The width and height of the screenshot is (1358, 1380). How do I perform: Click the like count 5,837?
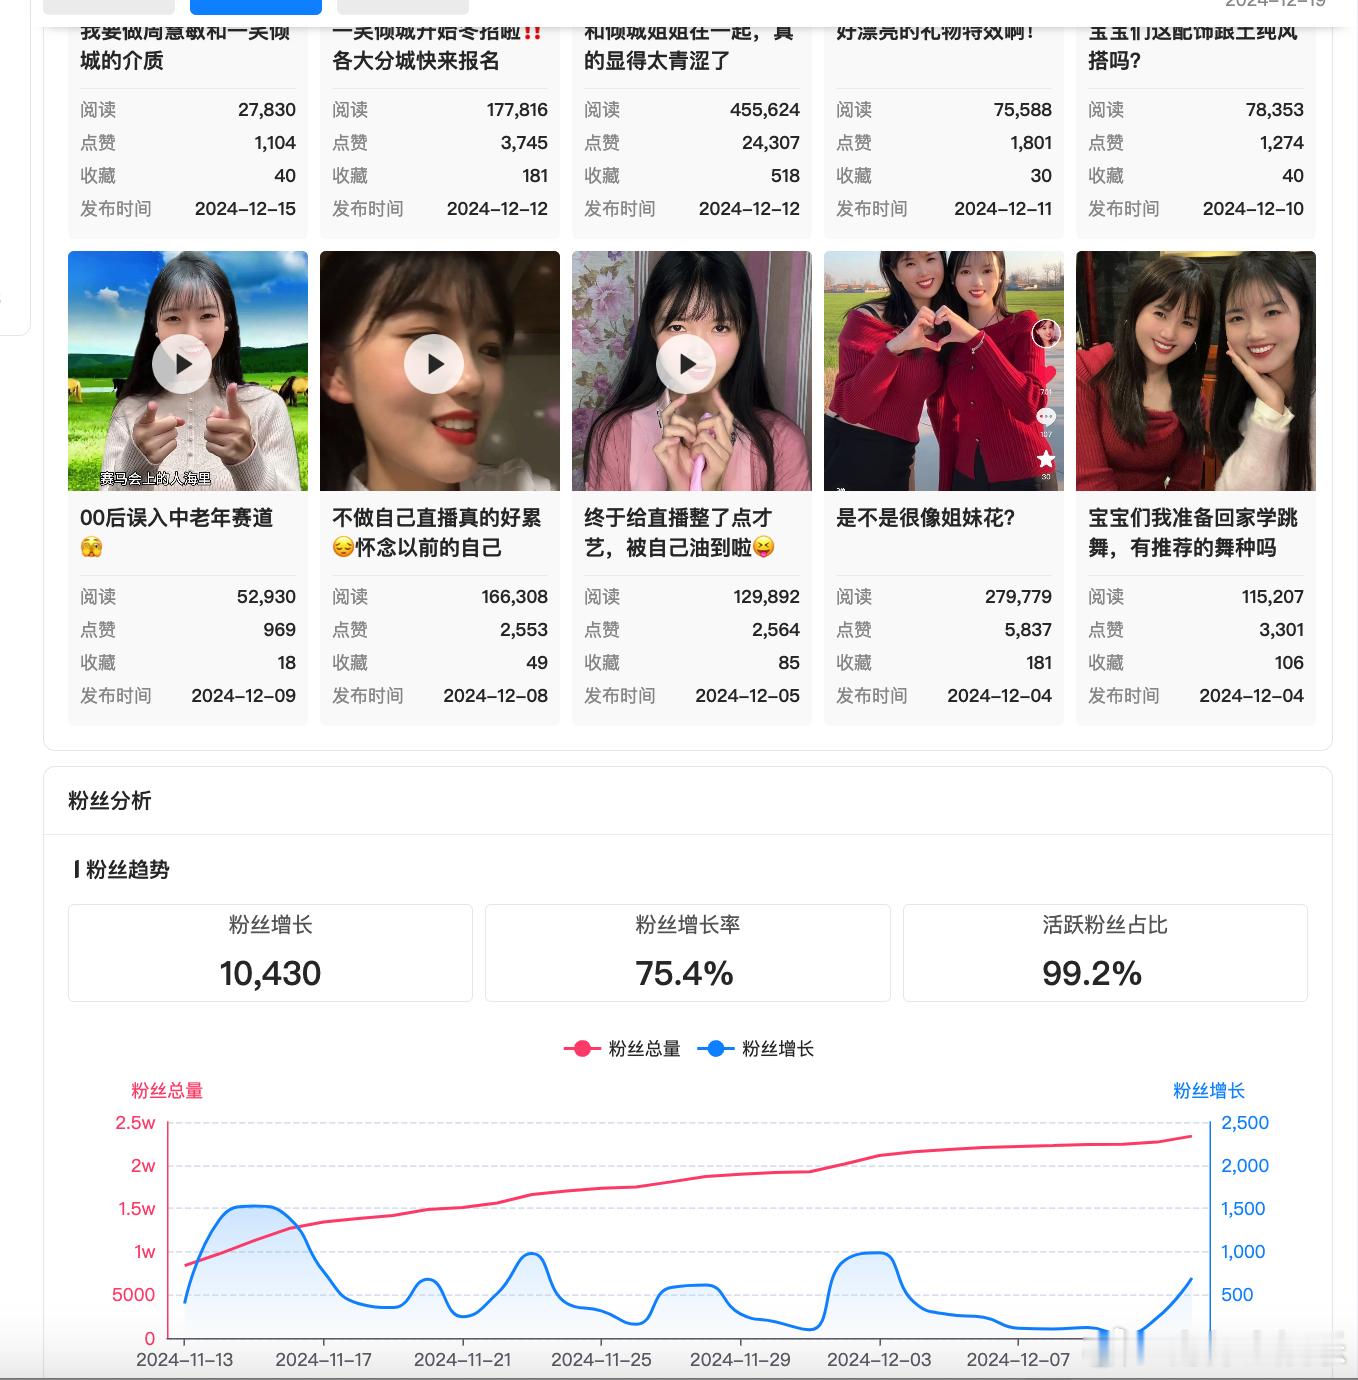point(1028,630)
